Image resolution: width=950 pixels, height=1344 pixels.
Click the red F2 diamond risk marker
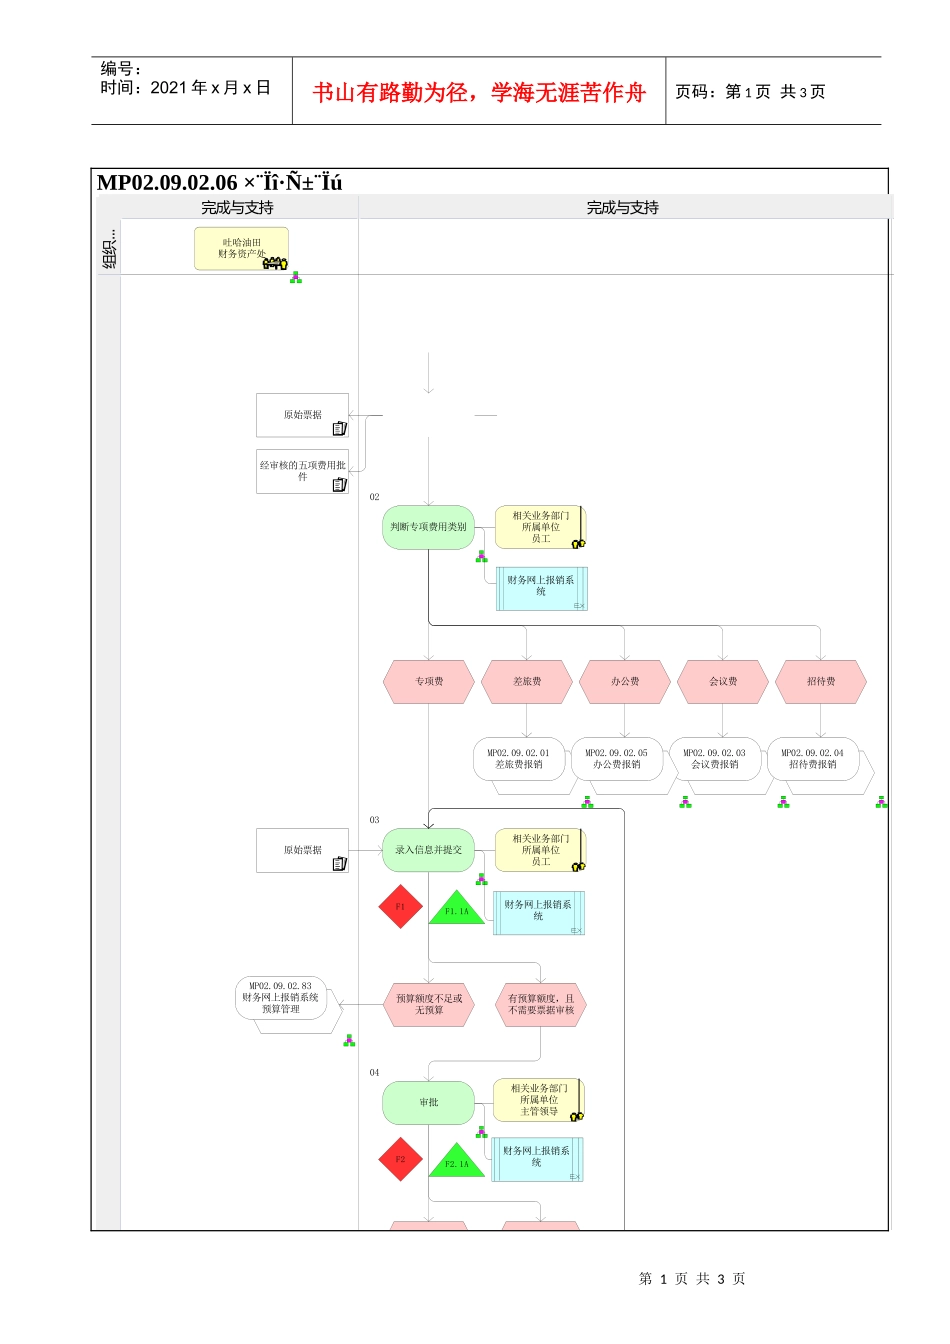pos(401,1160)
